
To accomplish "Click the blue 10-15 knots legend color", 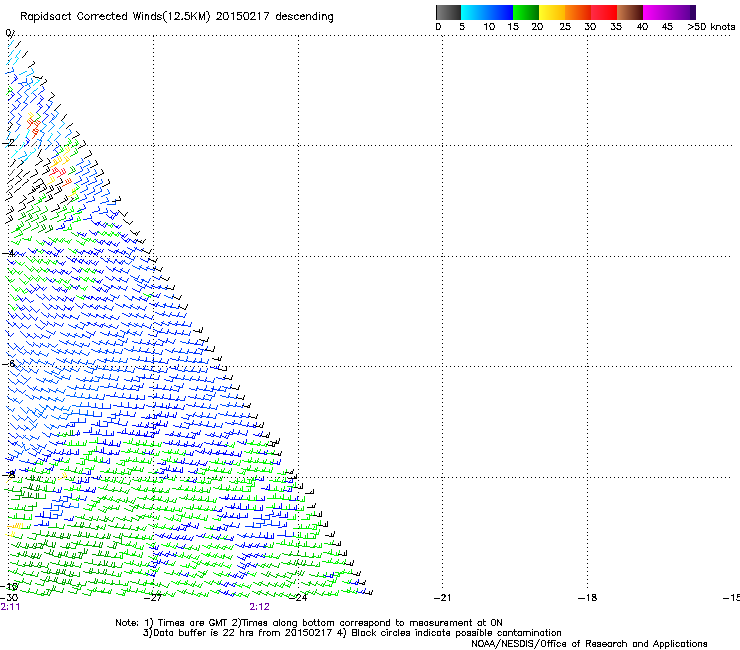I will pos(500,12).
